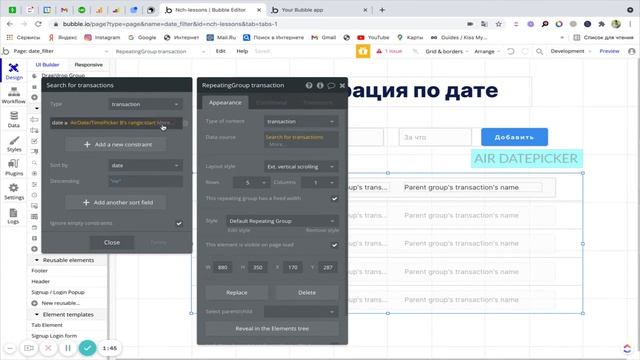Open the Help menu

pyautogui.click(x=242, y=51)
